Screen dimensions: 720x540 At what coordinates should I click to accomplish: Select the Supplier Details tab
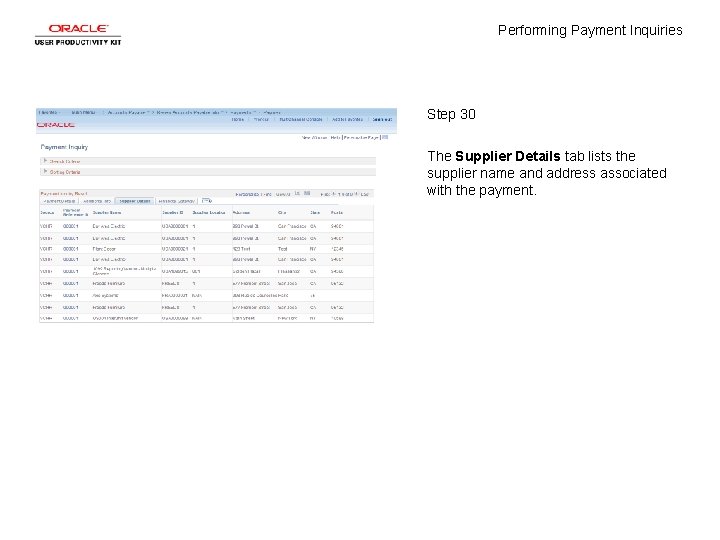pyautogui.click(x=135, y=201)
